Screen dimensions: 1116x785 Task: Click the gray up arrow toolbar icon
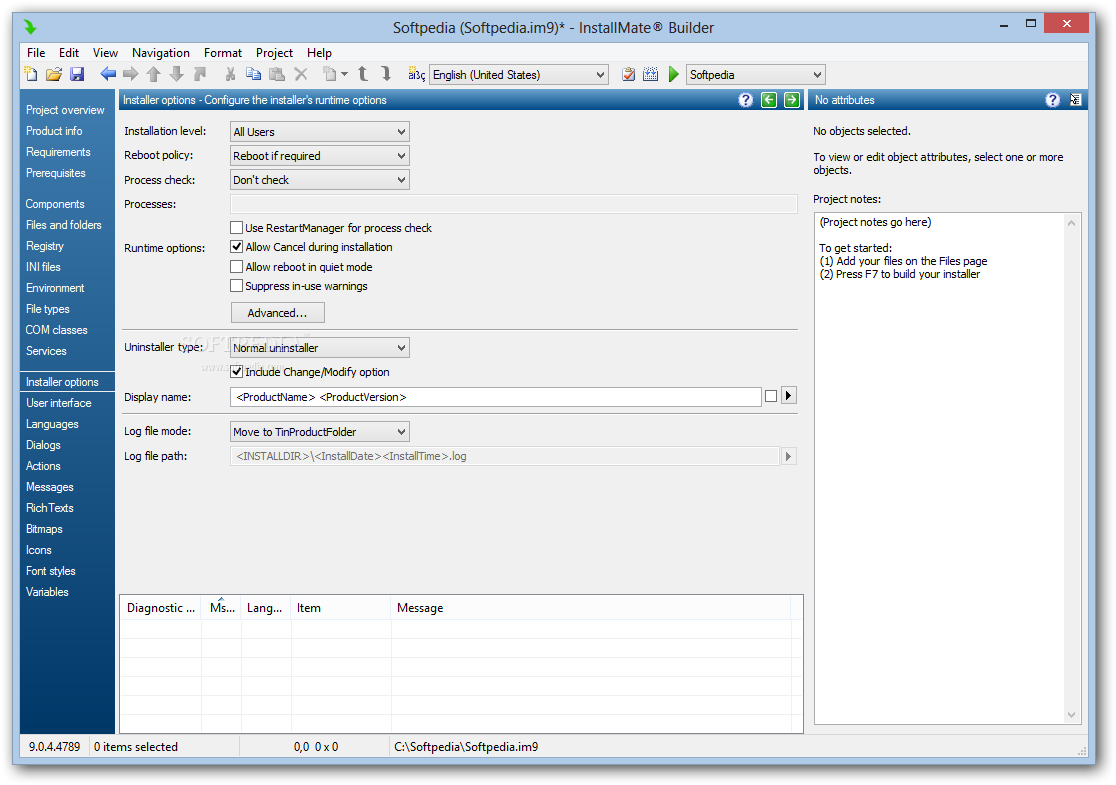click(x=153, y=74)
